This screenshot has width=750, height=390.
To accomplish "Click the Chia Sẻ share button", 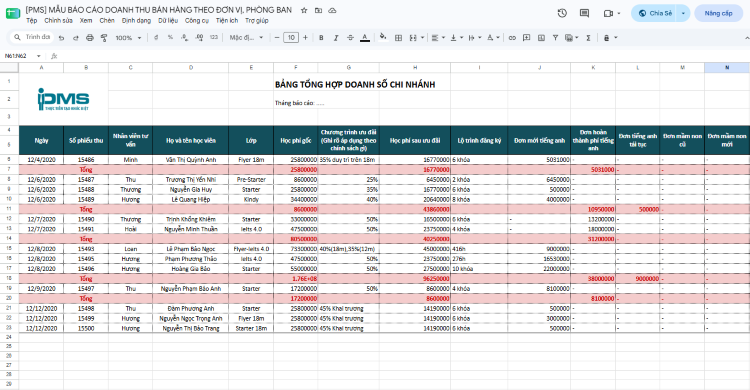I will point(655,13).
